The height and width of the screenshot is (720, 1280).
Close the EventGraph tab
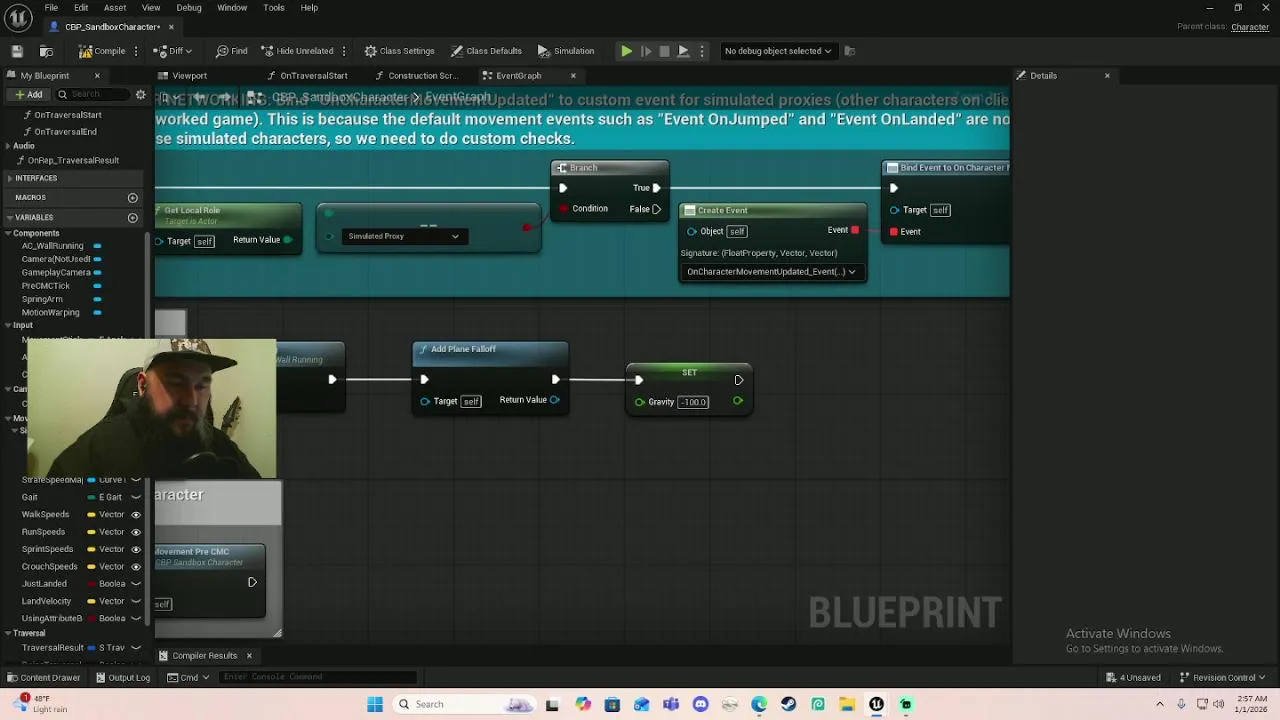(x=573, y=76)
